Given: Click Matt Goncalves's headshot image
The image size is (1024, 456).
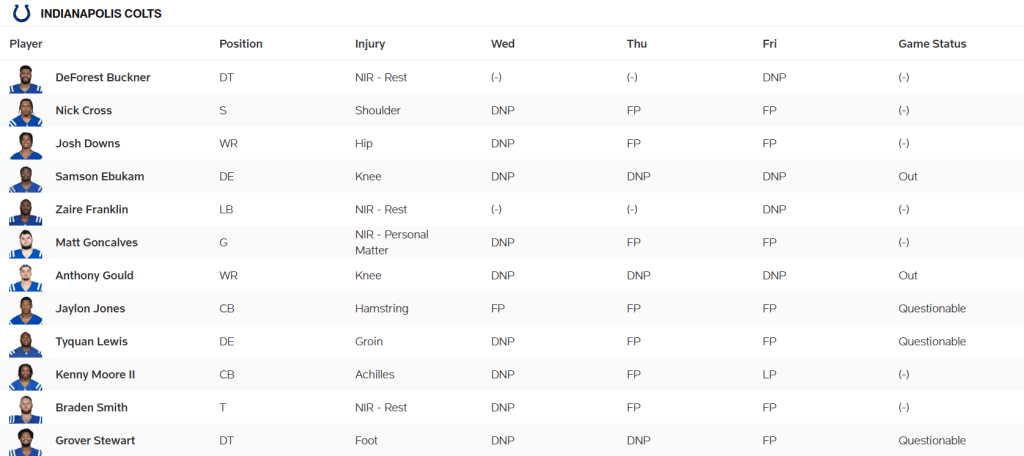Looking at the screenshot, I should coord(26,243).
